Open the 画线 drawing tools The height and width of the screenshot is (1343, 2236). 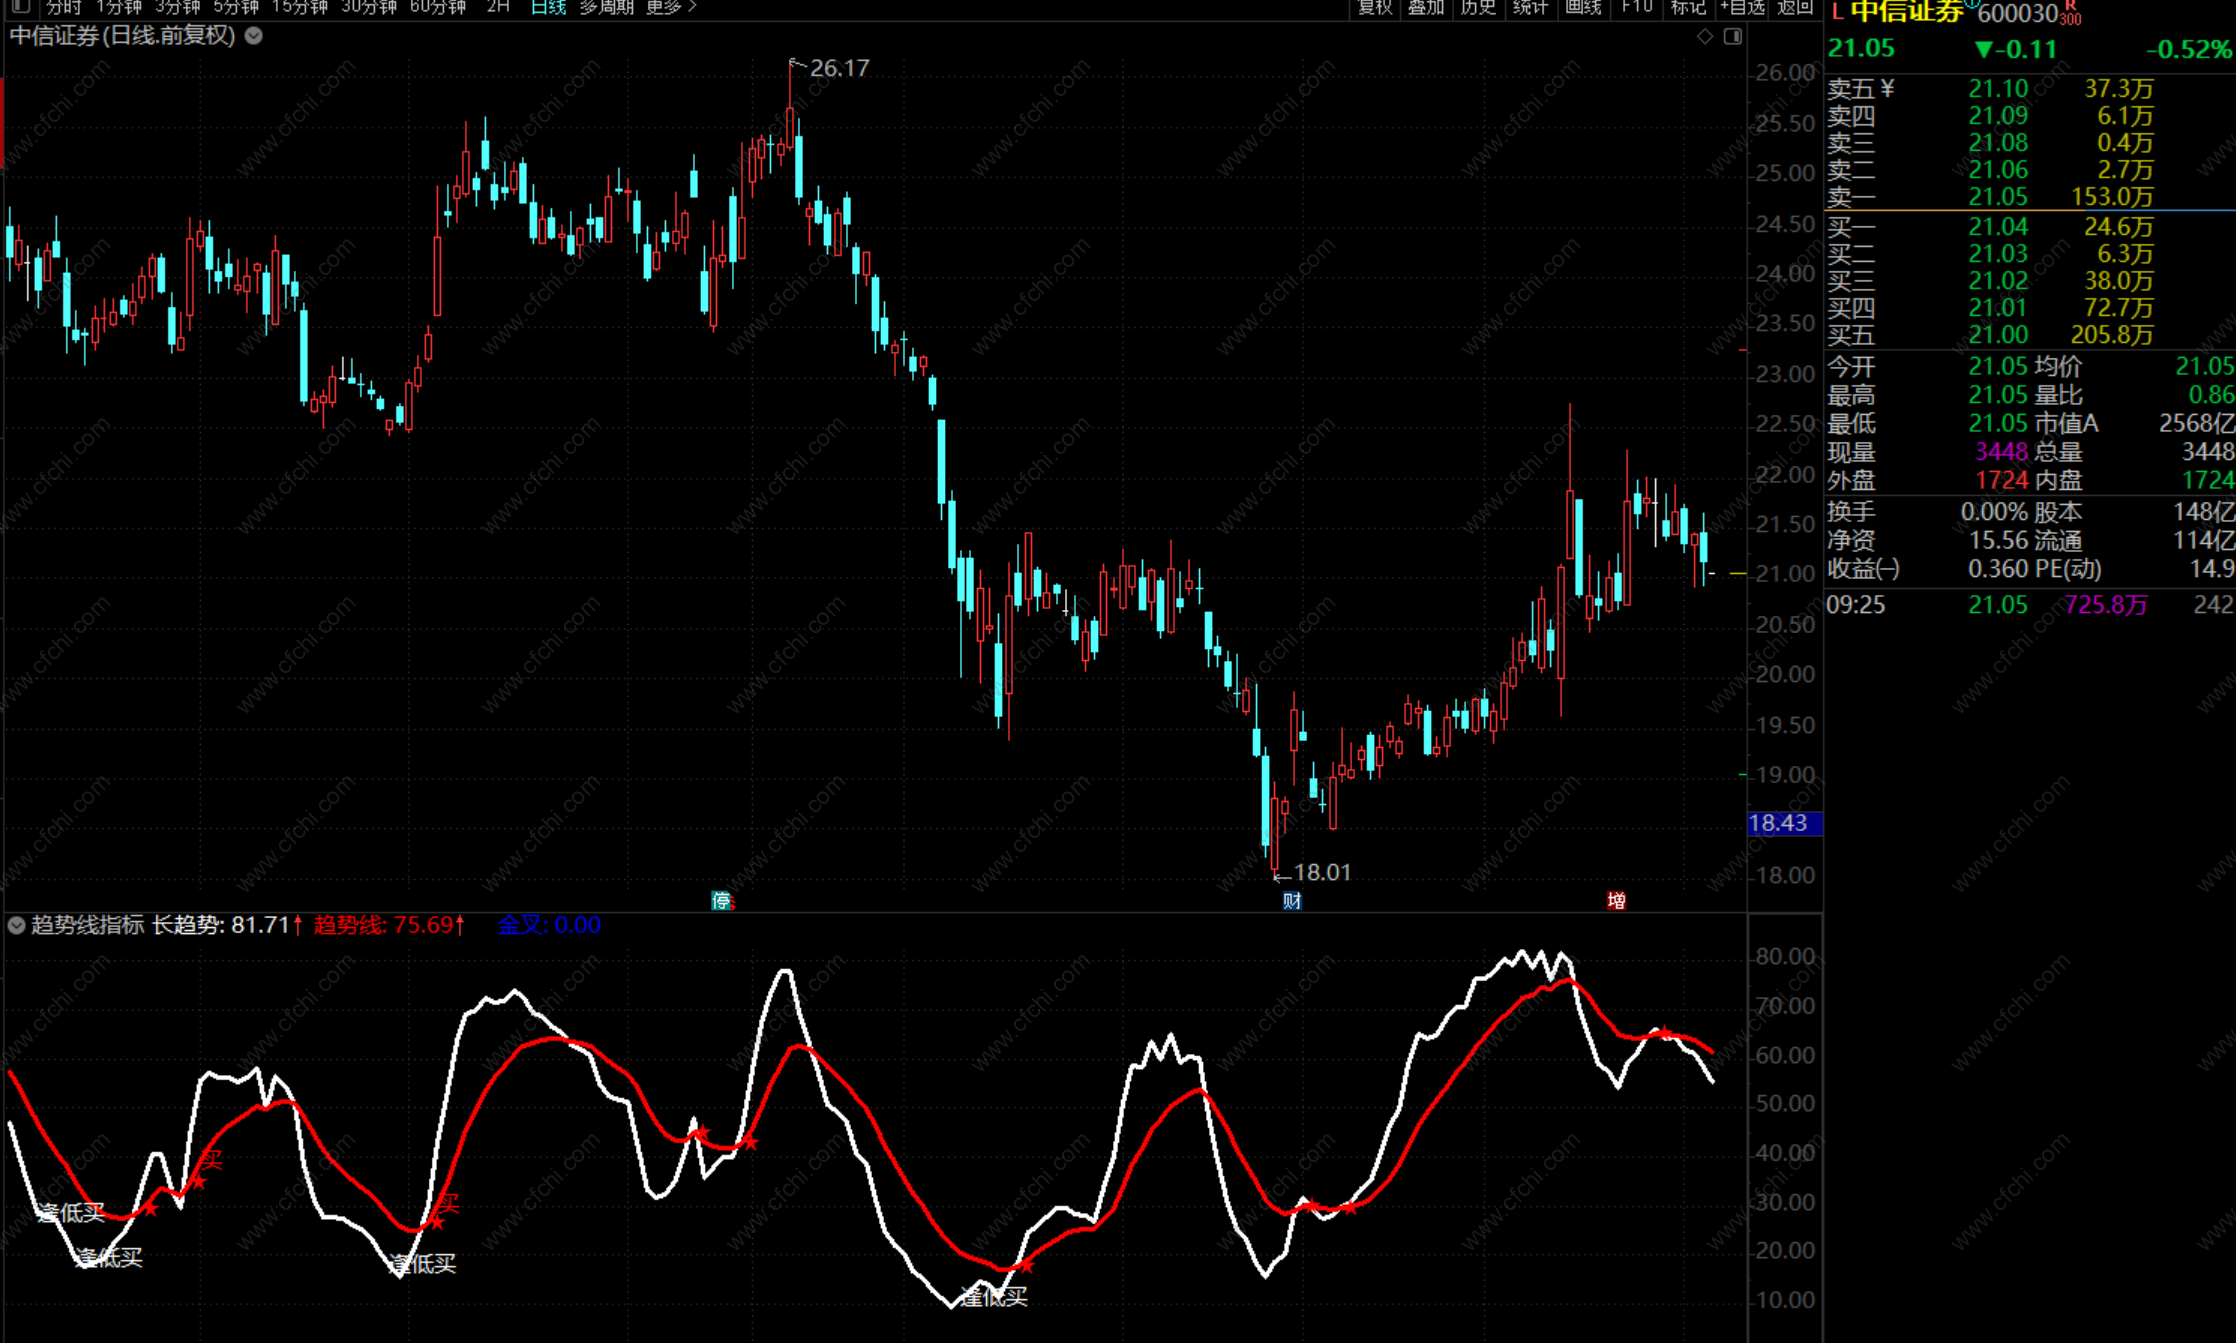coord(1583,6)
